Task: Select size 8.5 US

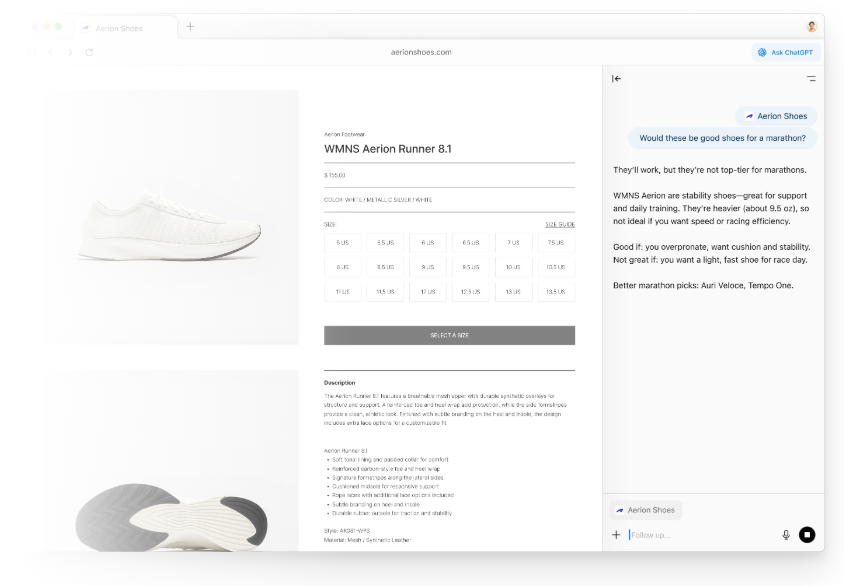Action: [x=385, y=267]
